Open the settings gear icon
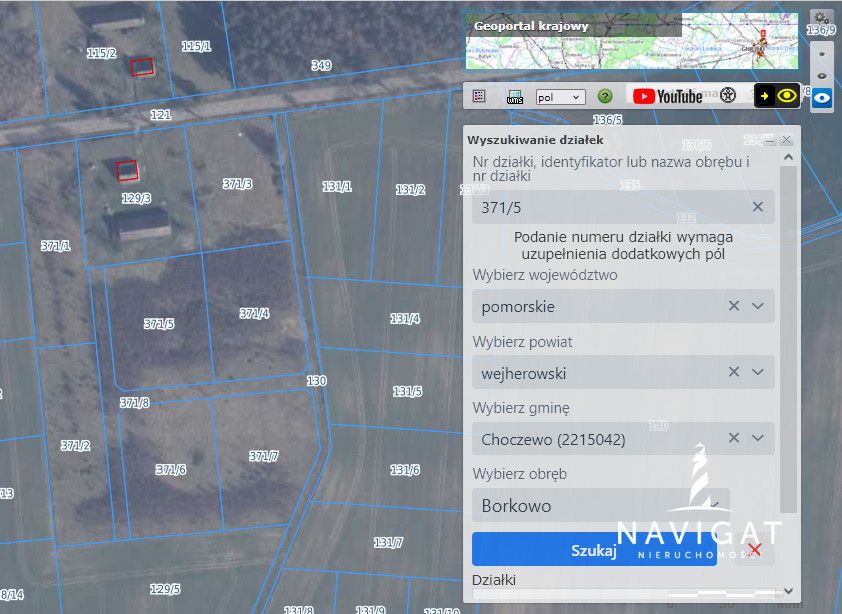The image size is (842, 614). click(821, 17)
